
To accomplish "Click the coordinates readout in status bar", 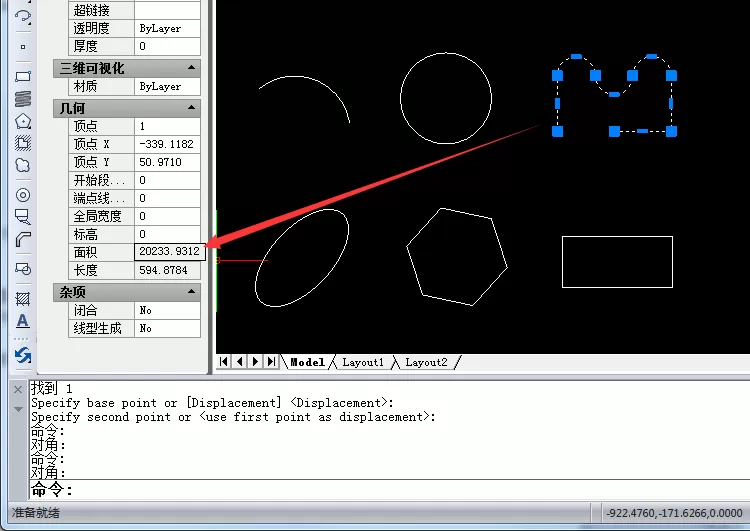I will 674,513.
